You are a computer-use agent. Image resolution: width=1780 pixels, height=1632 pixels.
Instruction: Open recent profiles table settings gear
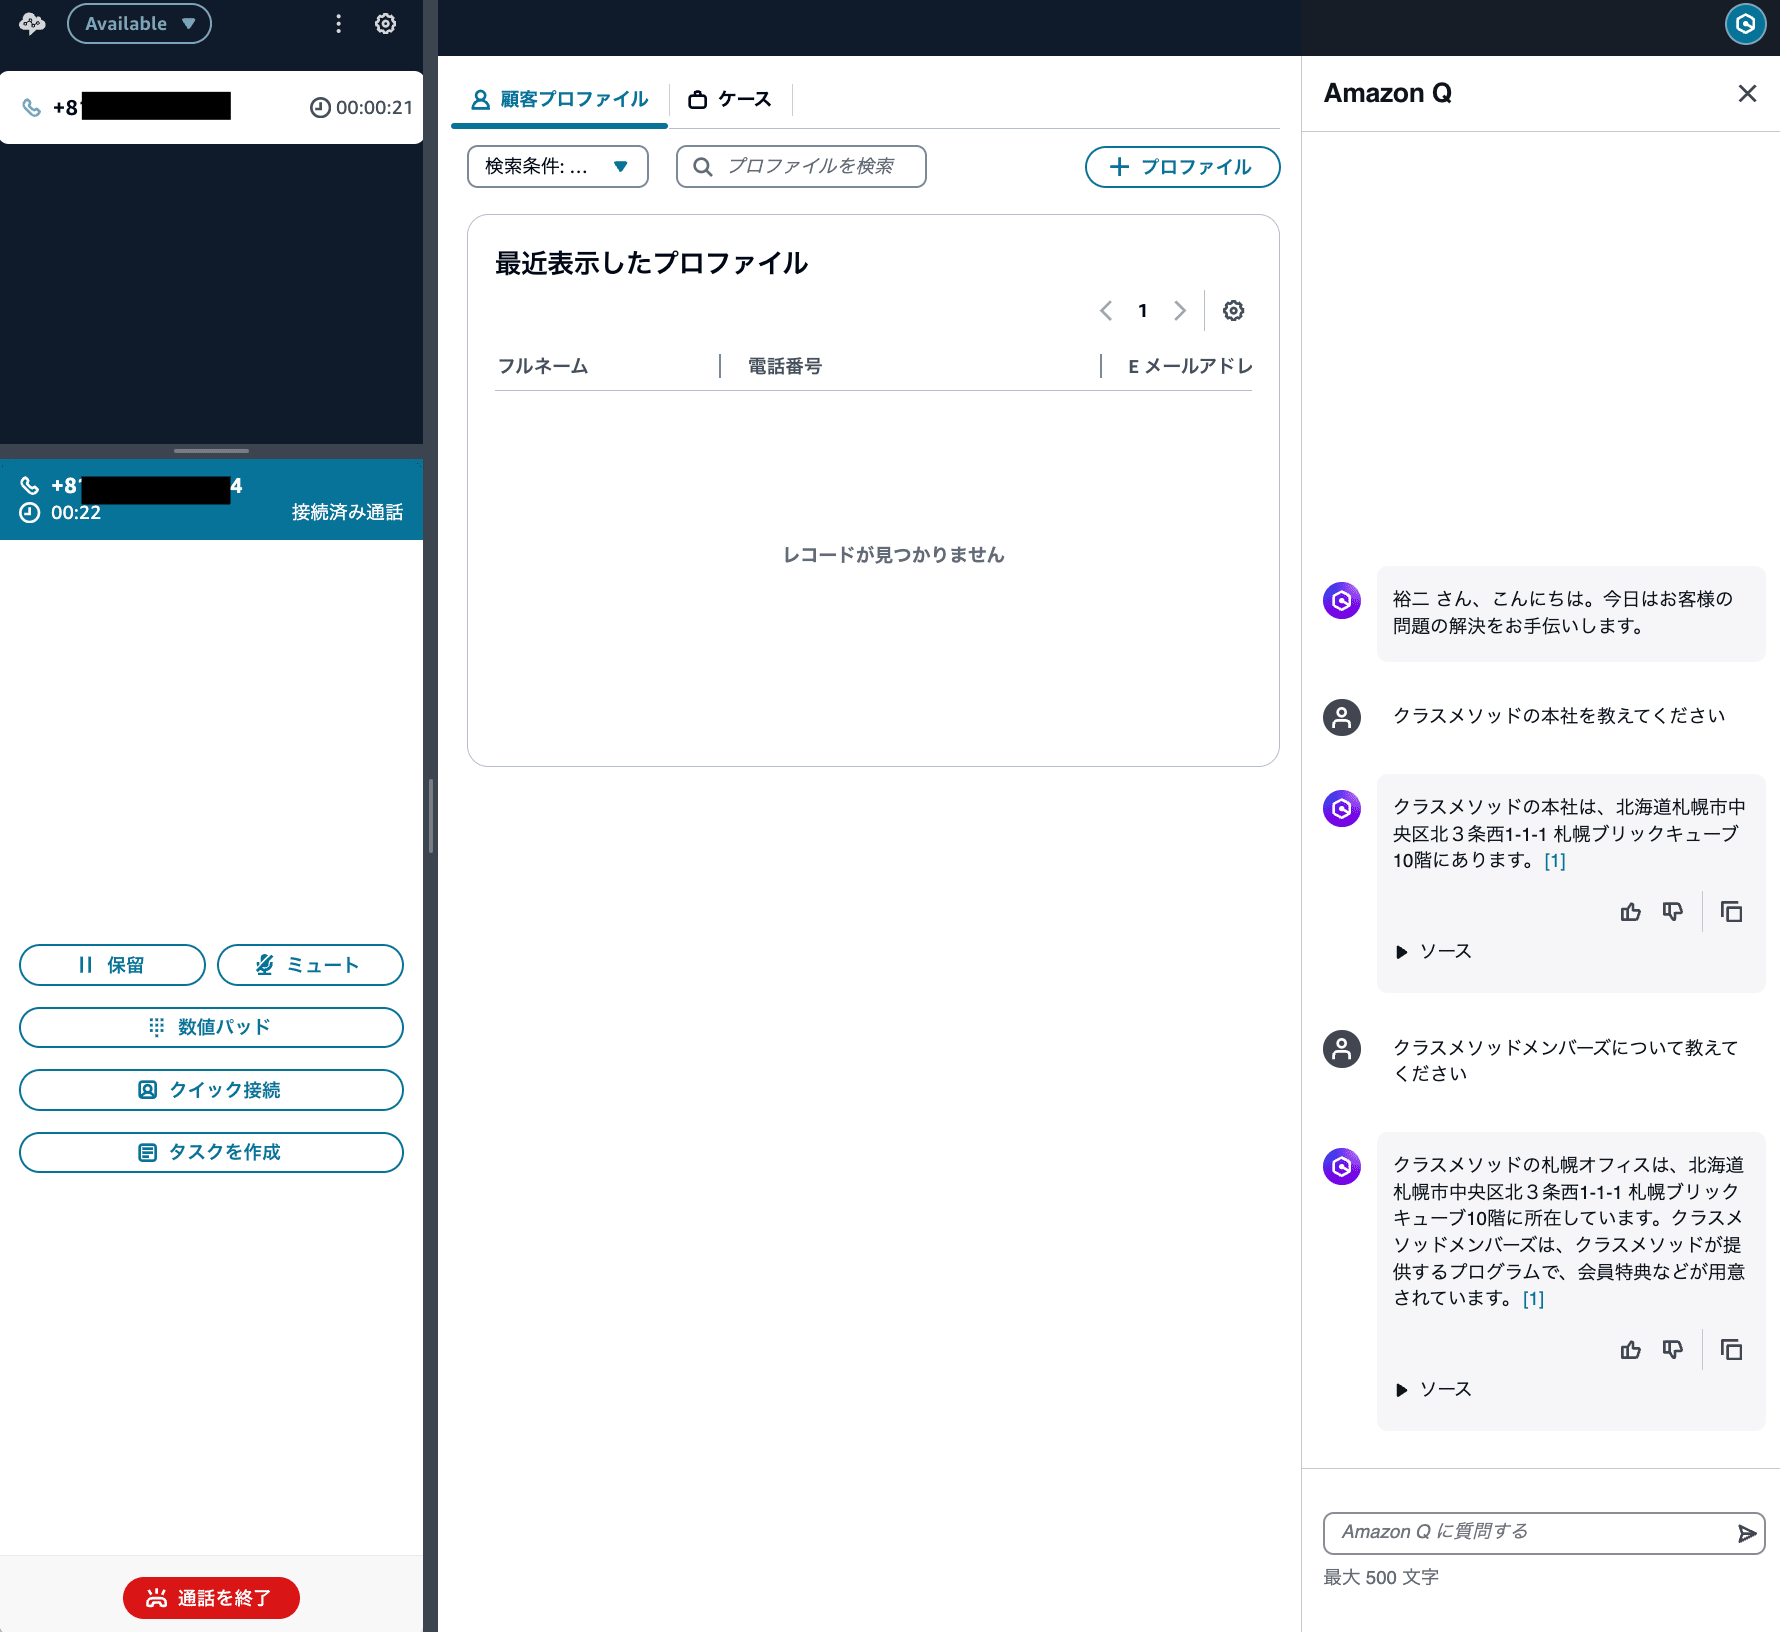coord(1234,311)
